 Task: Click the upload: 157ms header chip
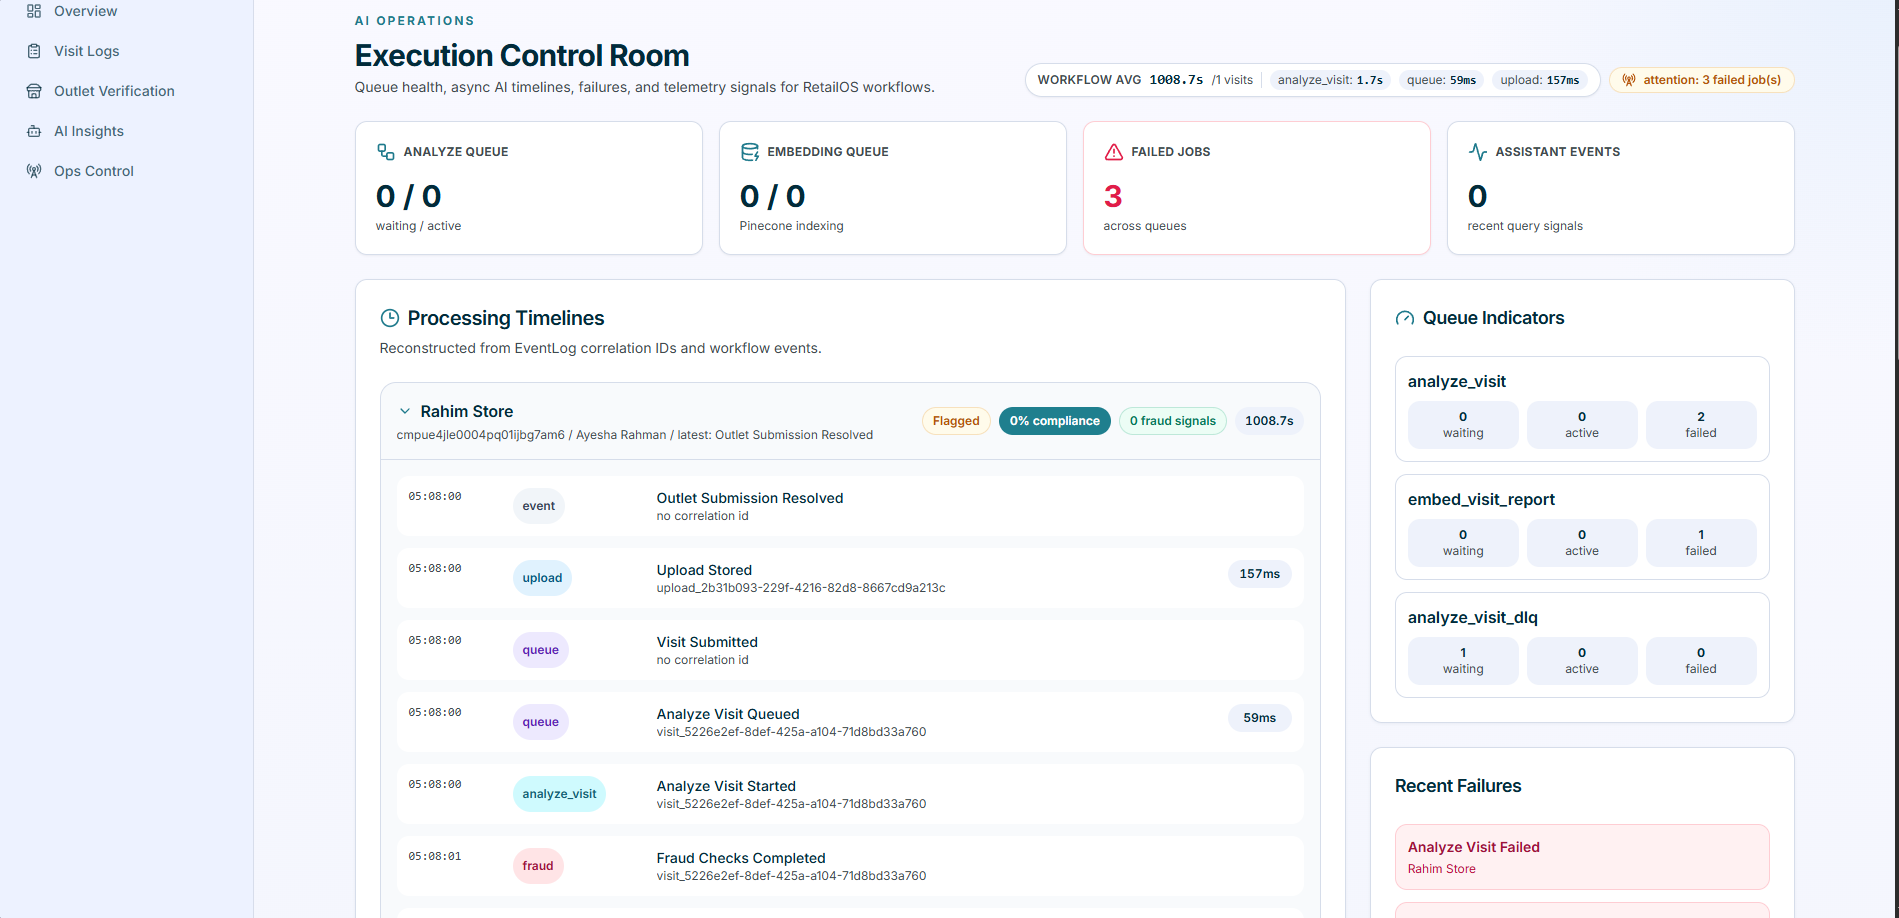pyautogui.click(x=1540, y=80)
